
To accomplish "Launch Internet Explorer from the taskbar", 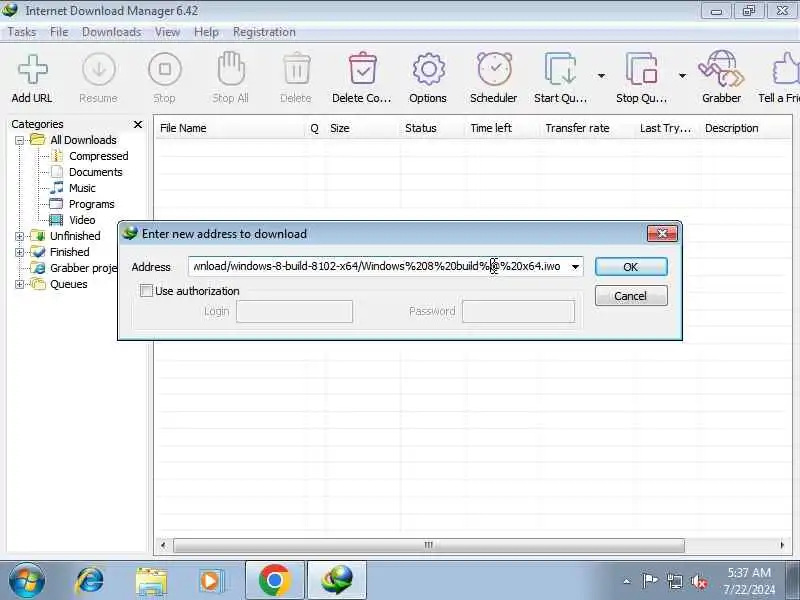I will [89, 581].
